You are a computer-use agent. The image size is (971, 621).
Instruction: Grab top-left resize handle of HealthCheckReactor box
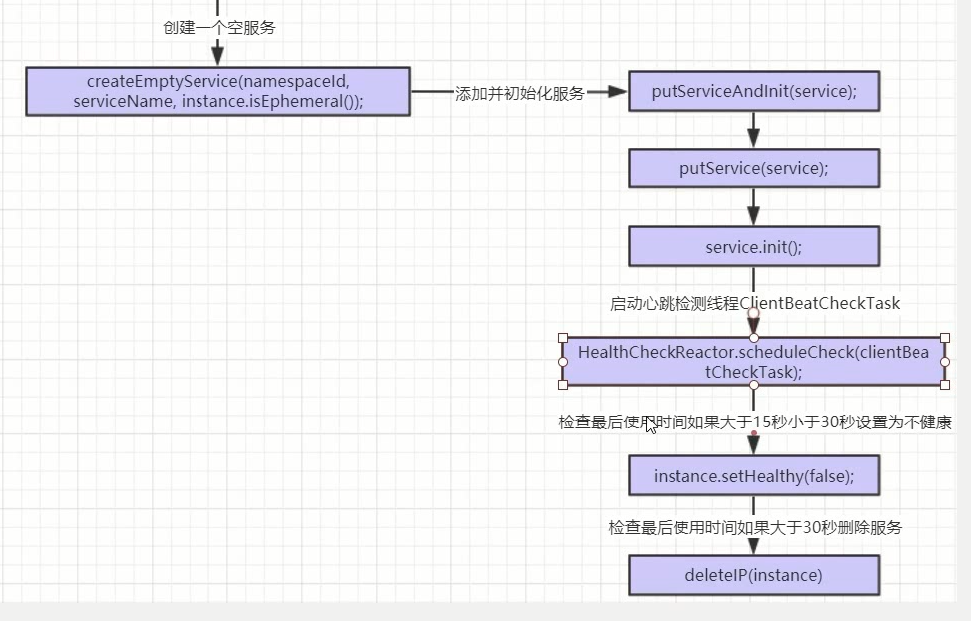(x=563, y=338)
